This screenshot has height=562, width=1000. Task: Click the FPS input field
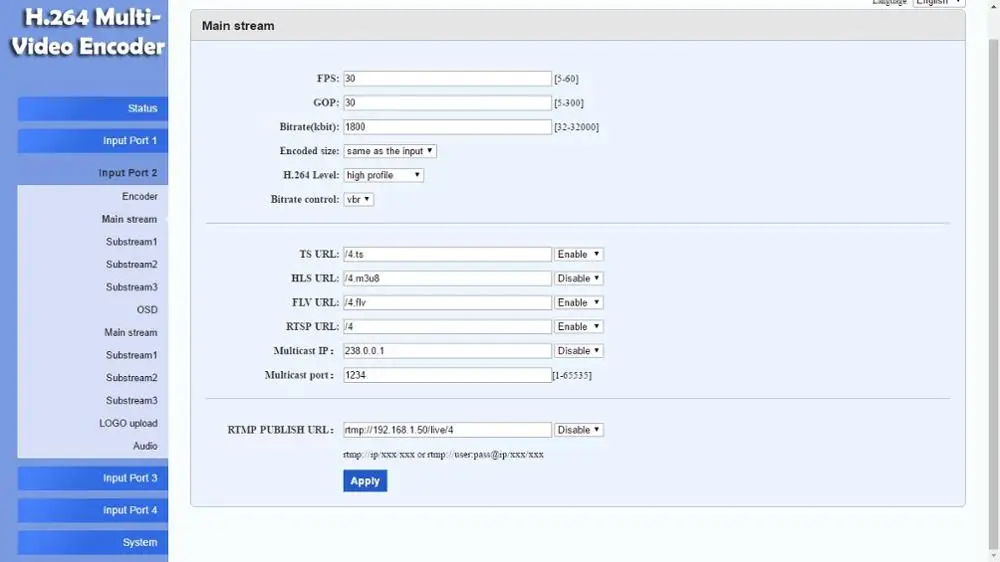pyautogui.click(x=447, y=78)
